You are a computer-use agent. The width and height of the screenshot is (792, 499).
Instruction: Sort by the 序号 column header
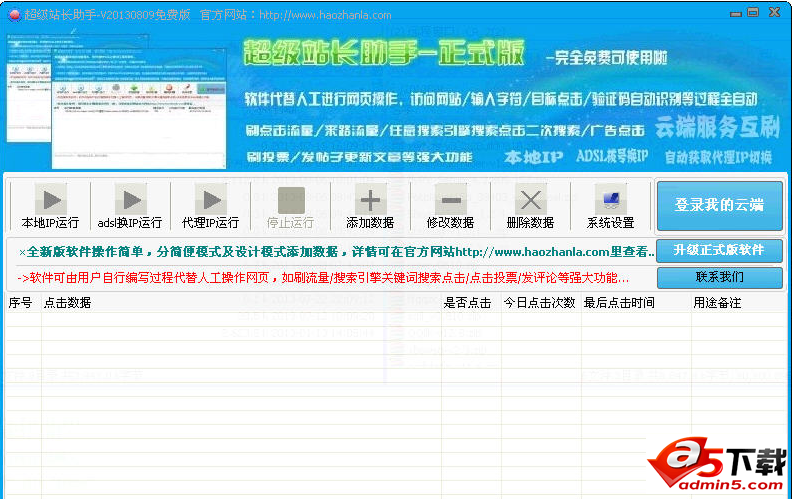23,303
